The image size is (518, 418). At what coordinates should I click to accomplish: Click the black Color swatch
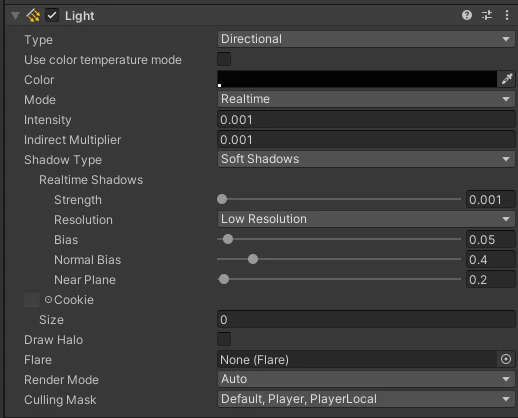[357, 79]
